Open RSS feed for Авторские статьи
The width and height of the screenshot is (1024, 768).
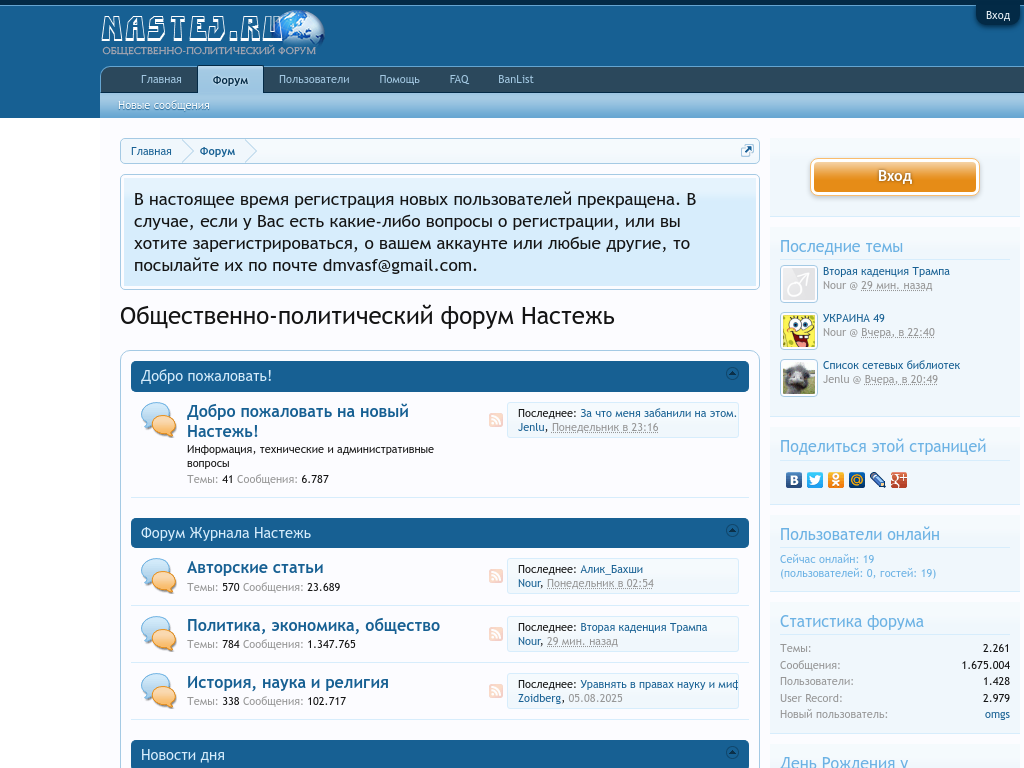[x=496, y=576]
